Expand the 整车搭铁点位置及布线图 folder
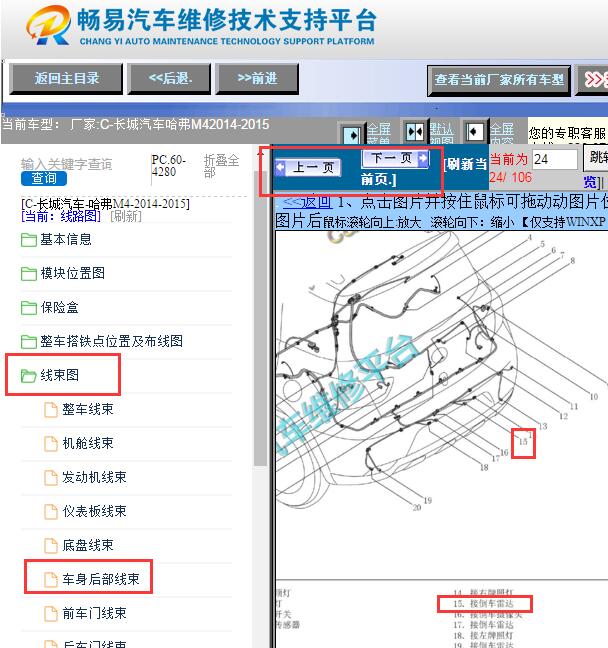The width and height of the screenshot is (608, 648). click(111, 341)
